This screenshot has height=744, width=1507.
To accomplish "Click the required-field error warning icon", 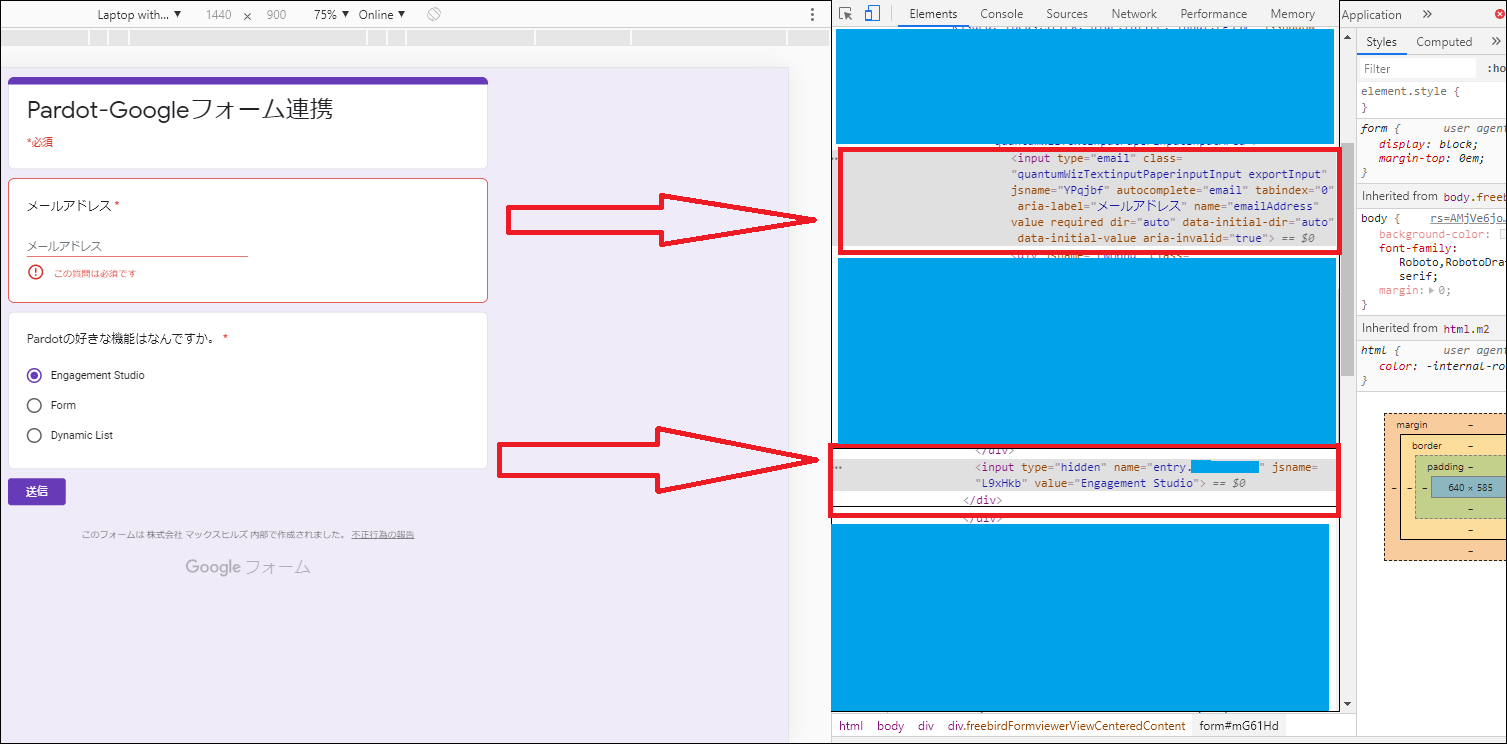I will point(36,272).
